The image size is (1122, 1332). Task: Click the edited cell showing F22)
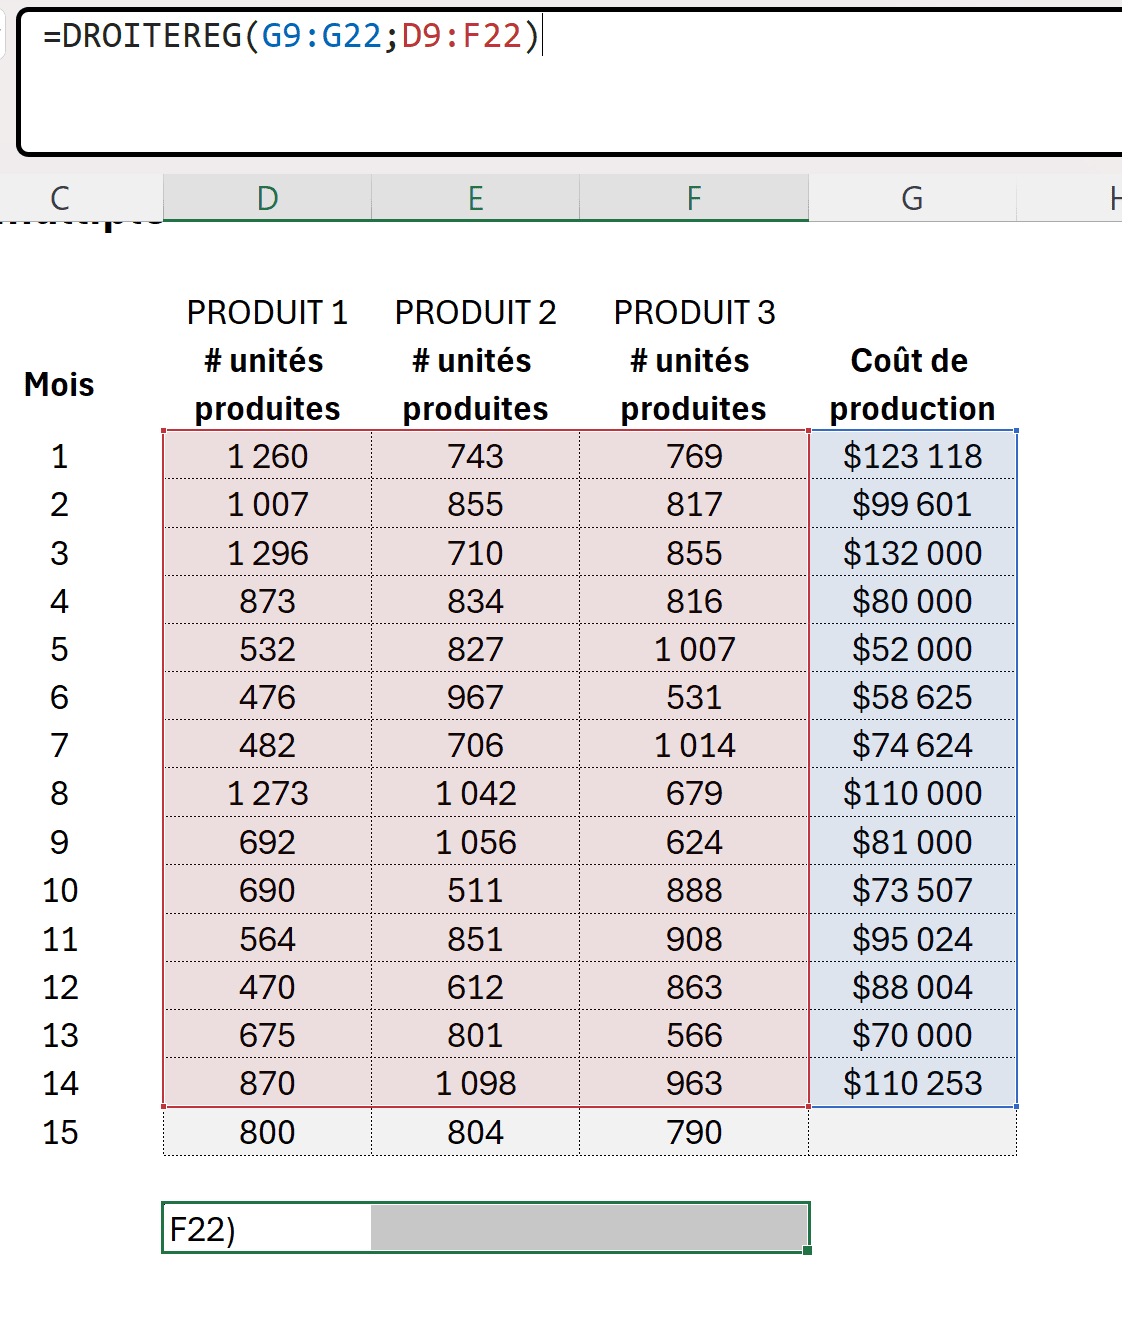(x=266, y=1228)
